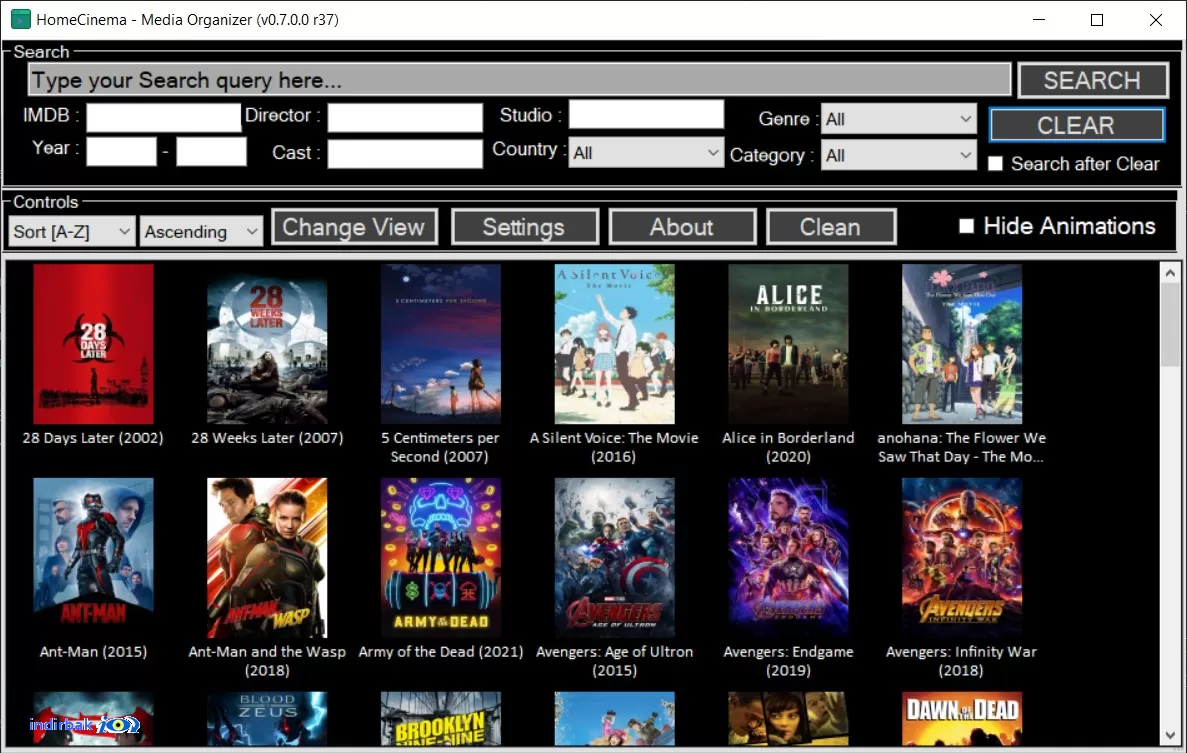Open the Ascending order dropdown
The image size is (1187, 753).
(x=201, y=232)
